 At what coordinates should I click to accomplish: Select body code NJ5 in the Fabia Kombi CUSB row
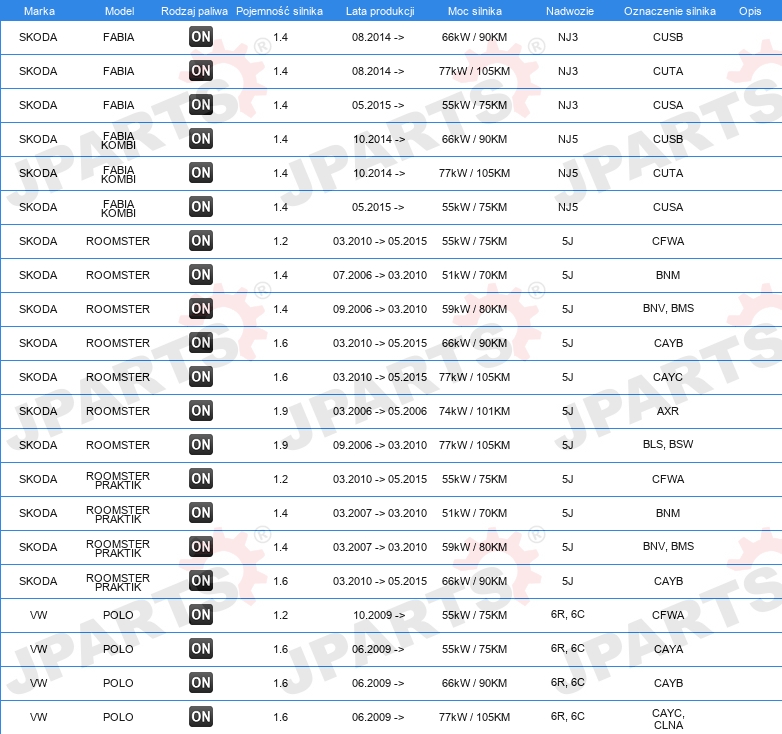568,139
